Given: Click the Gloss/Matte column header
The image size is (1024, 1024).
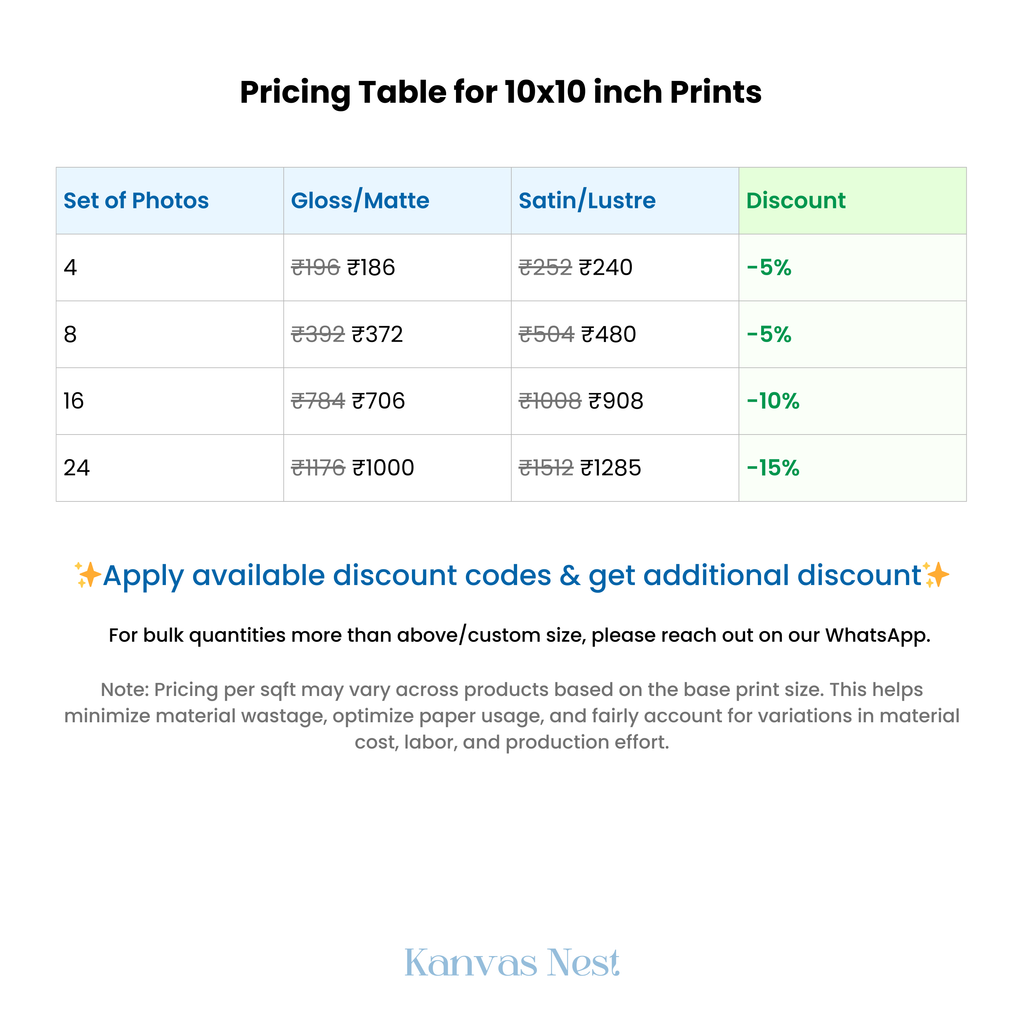Looking at the screenshot, I should click(360, 200).
